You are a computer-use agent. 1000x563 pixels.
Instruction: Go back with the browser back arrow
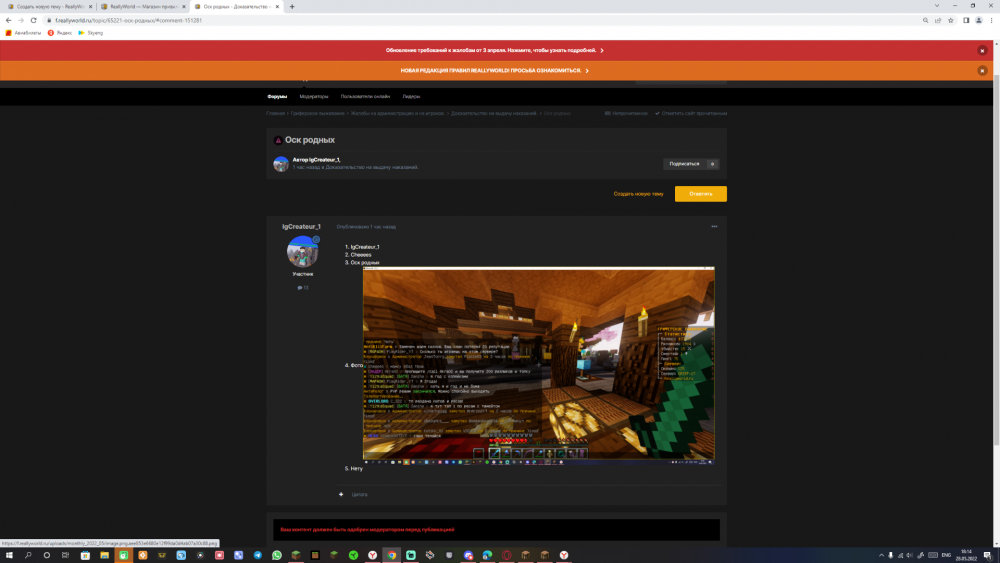coord(8,20)
